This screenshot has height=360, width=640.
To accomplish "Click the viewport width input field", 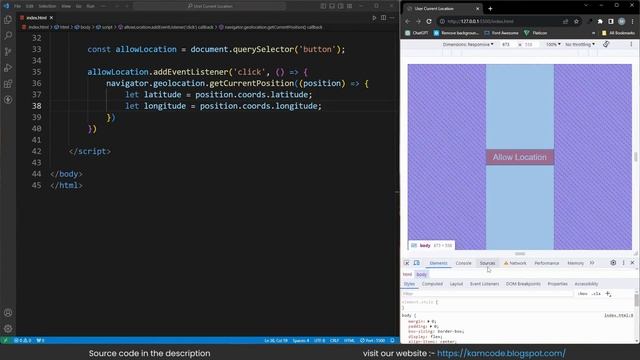I will click(506, 44).
